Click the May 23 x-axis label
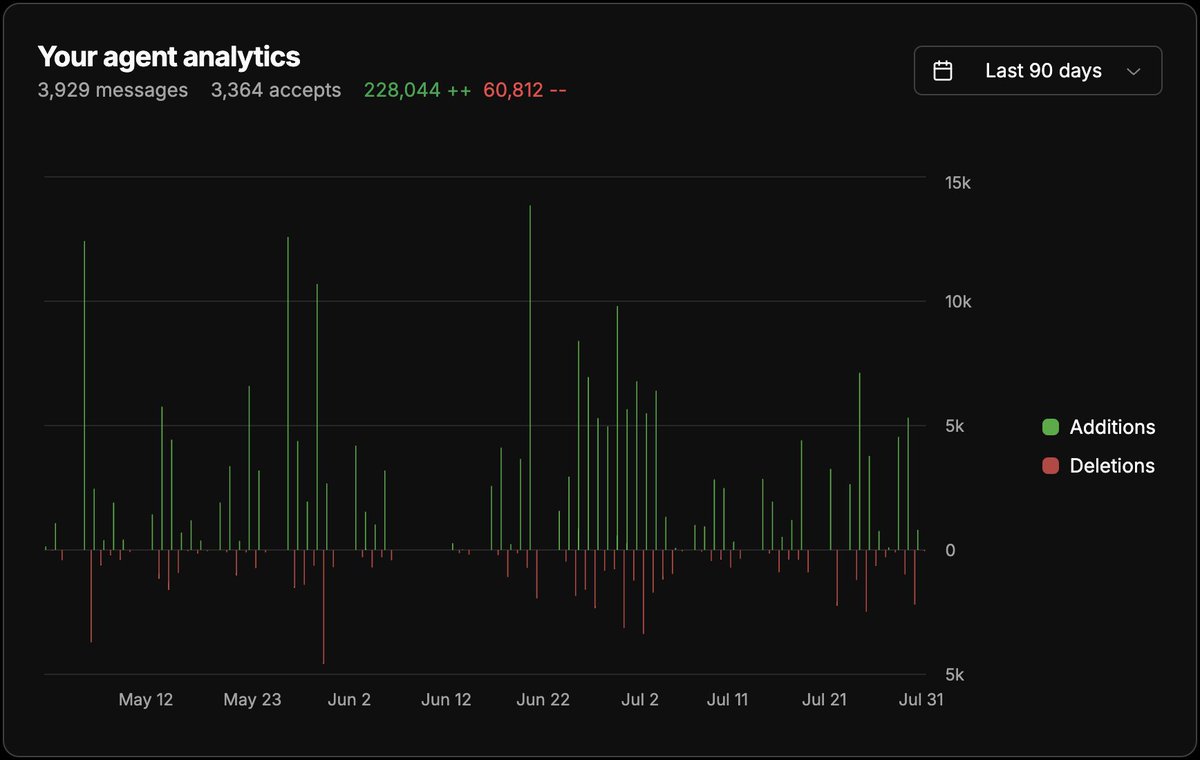The height and width of the screenshot is (760, 1200). 252,700
